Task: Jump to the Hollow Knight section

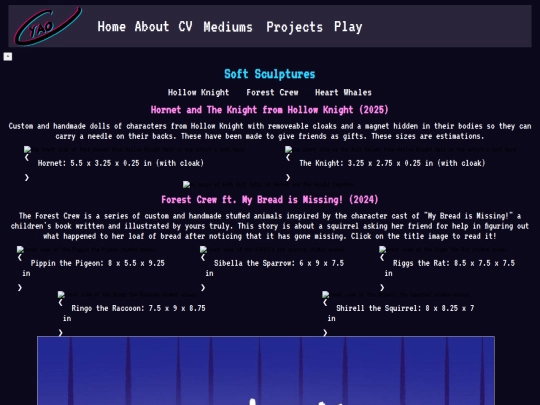Action: click(x=198, y=92)
